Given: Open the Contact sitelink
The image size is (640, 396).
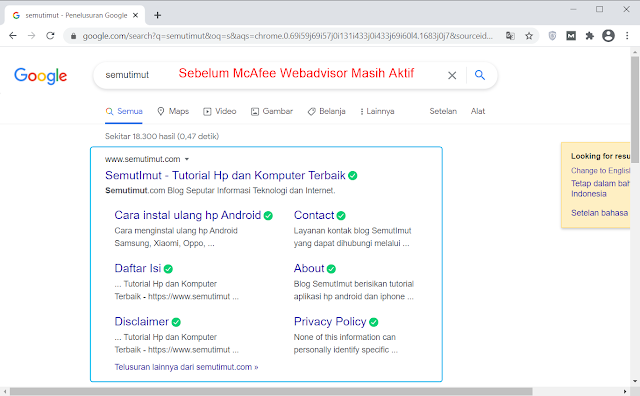Looking at the screenshot, I should (314, 215).
